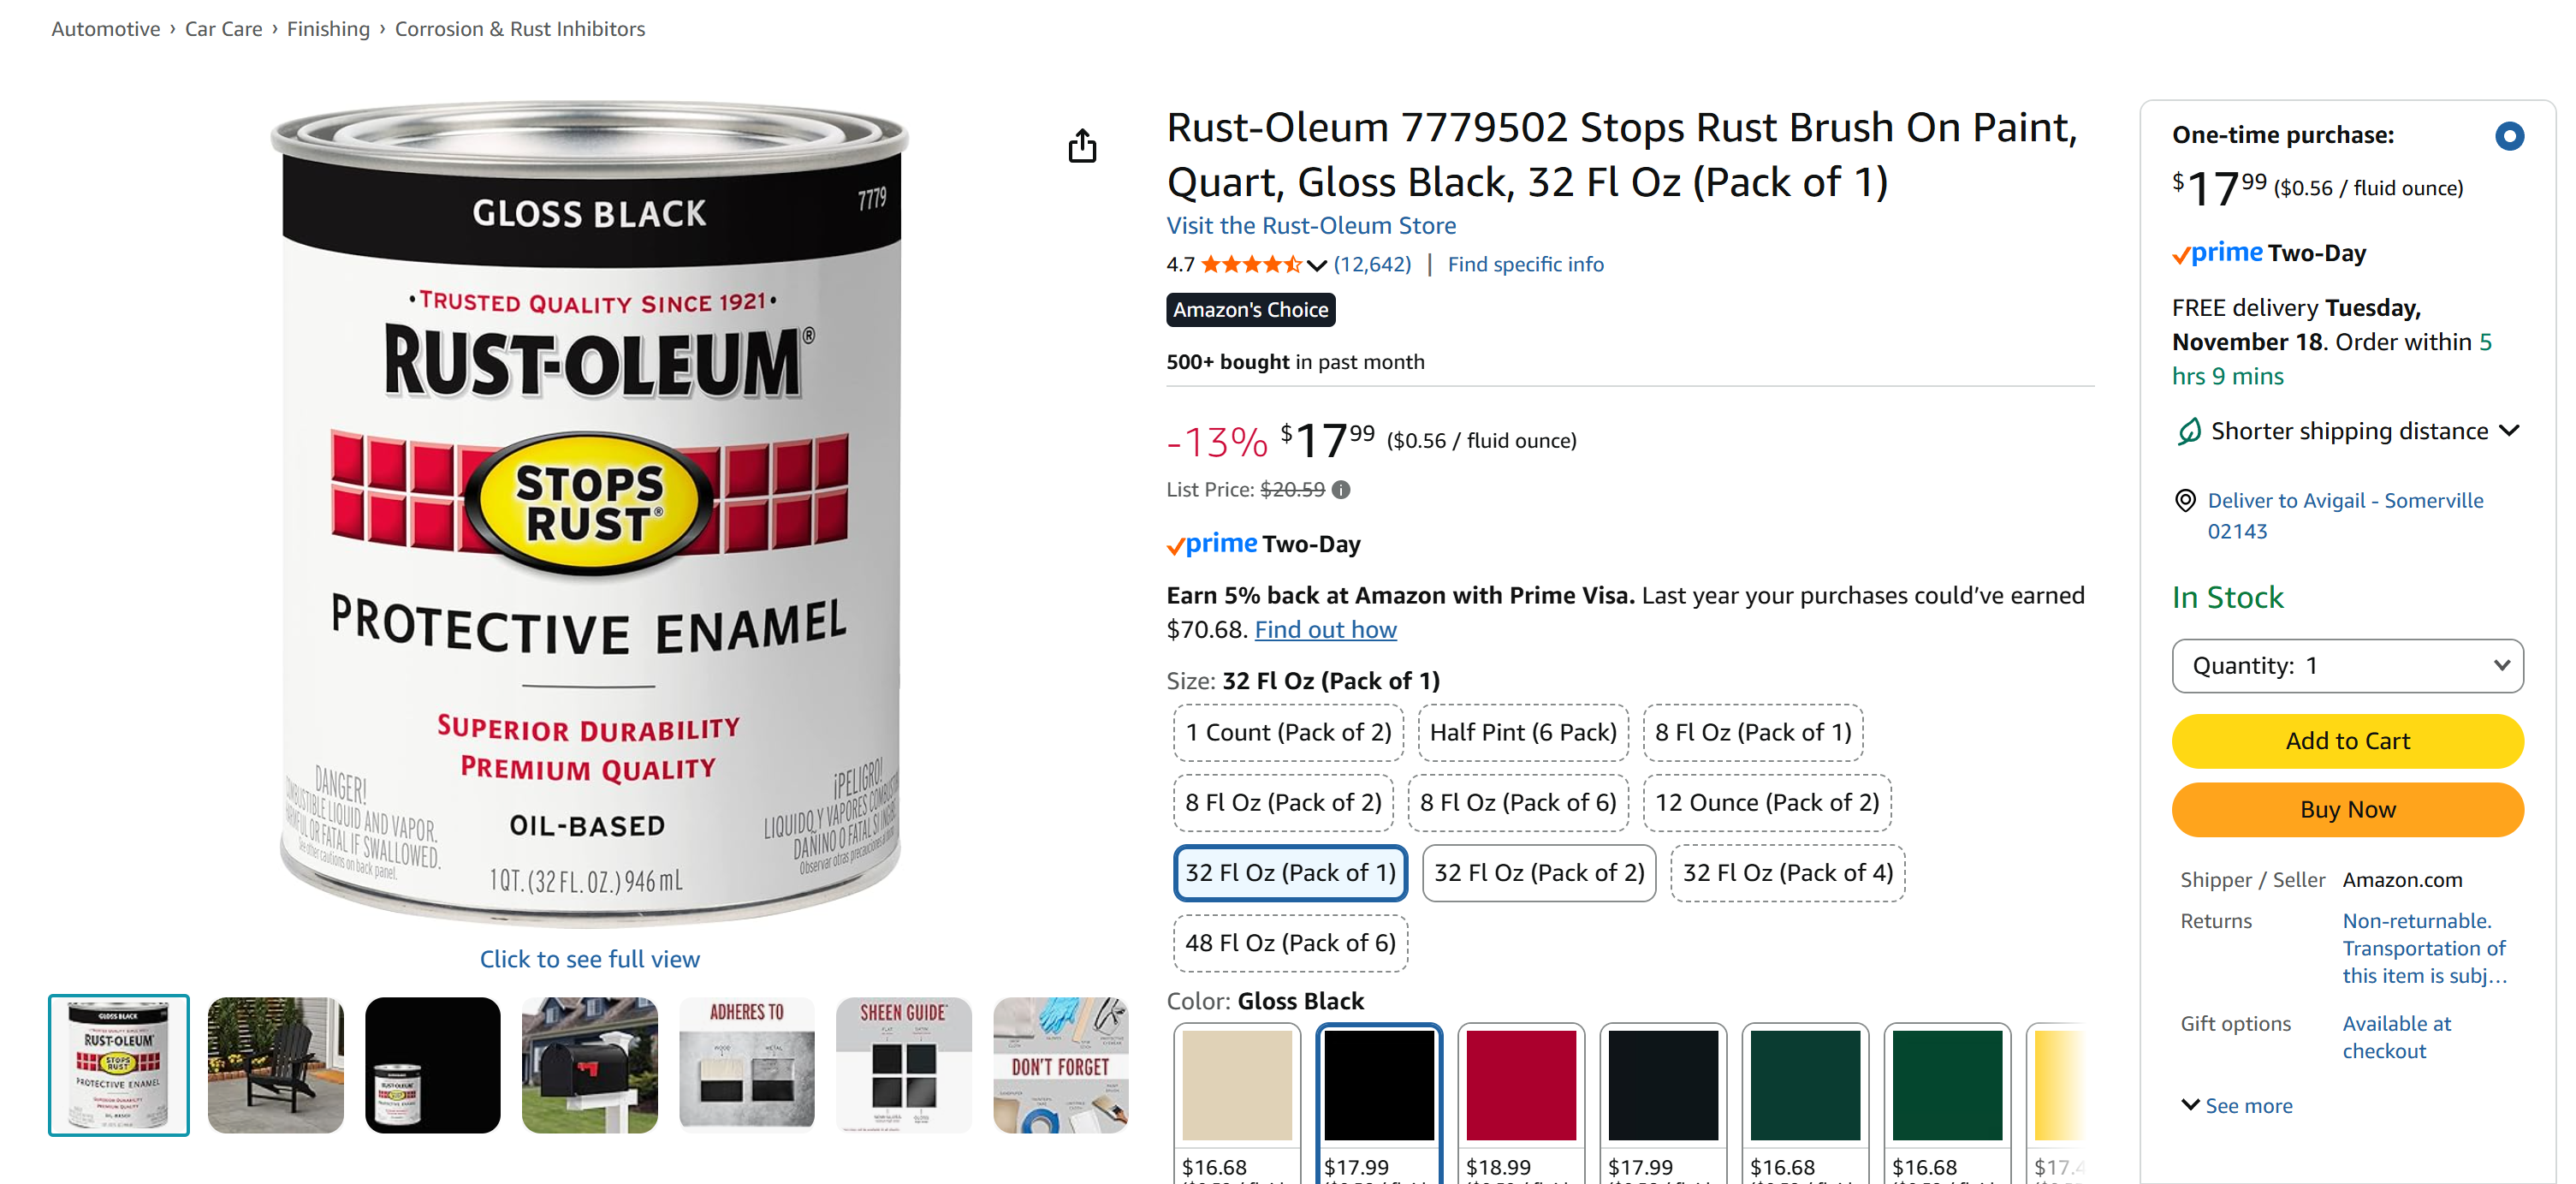
Task: Open the Quantity dropdown
Action: coord(2347,666)
